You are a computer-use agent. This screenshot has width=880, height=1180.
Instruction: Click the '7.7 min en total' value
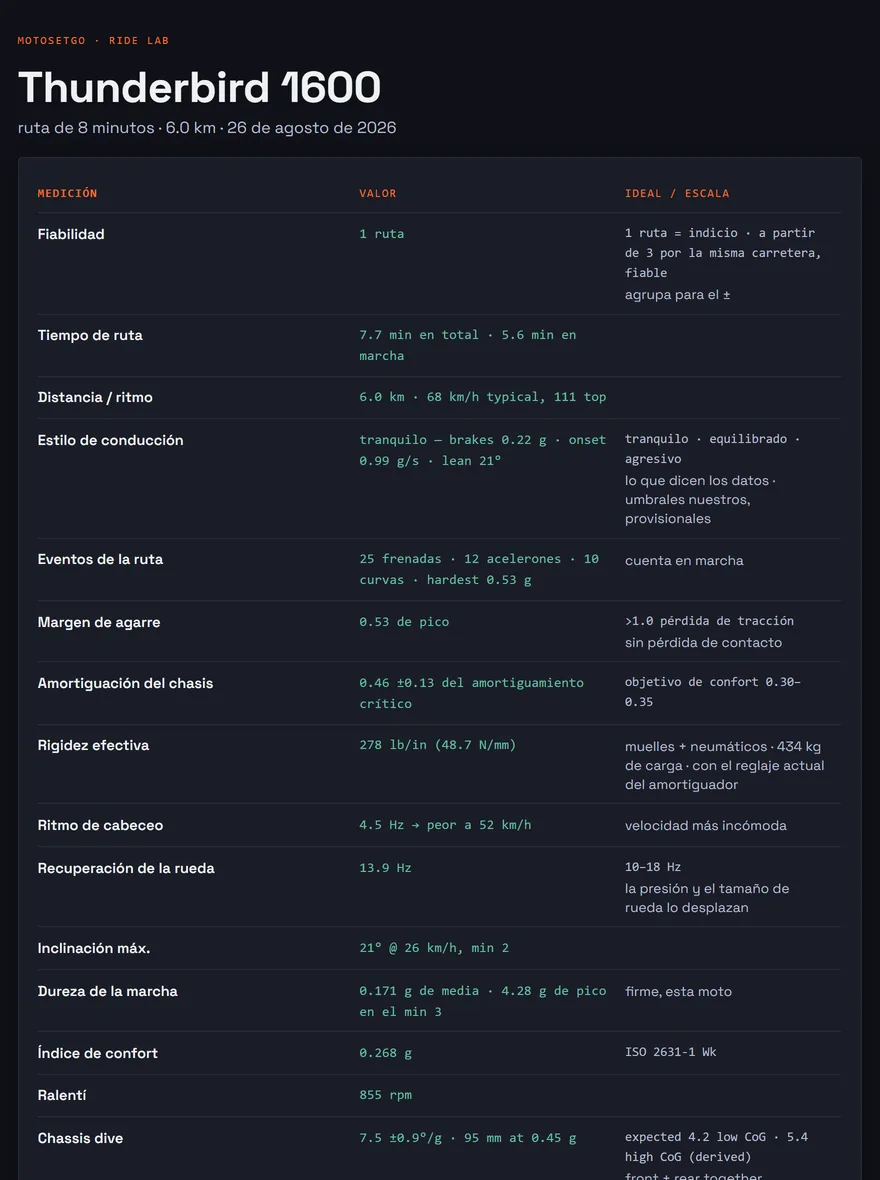coord(467,345)
